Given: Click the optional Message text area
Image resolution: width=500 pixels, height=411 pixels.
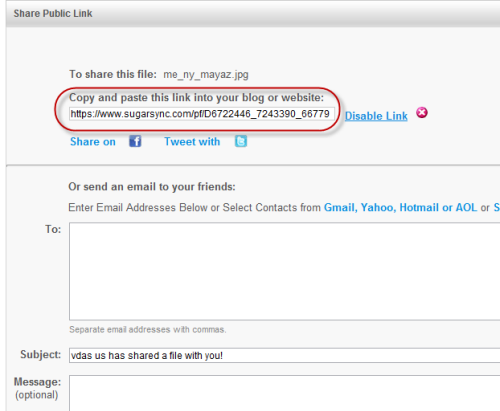Looking at the screenshot, I should (x=284, y=393).
